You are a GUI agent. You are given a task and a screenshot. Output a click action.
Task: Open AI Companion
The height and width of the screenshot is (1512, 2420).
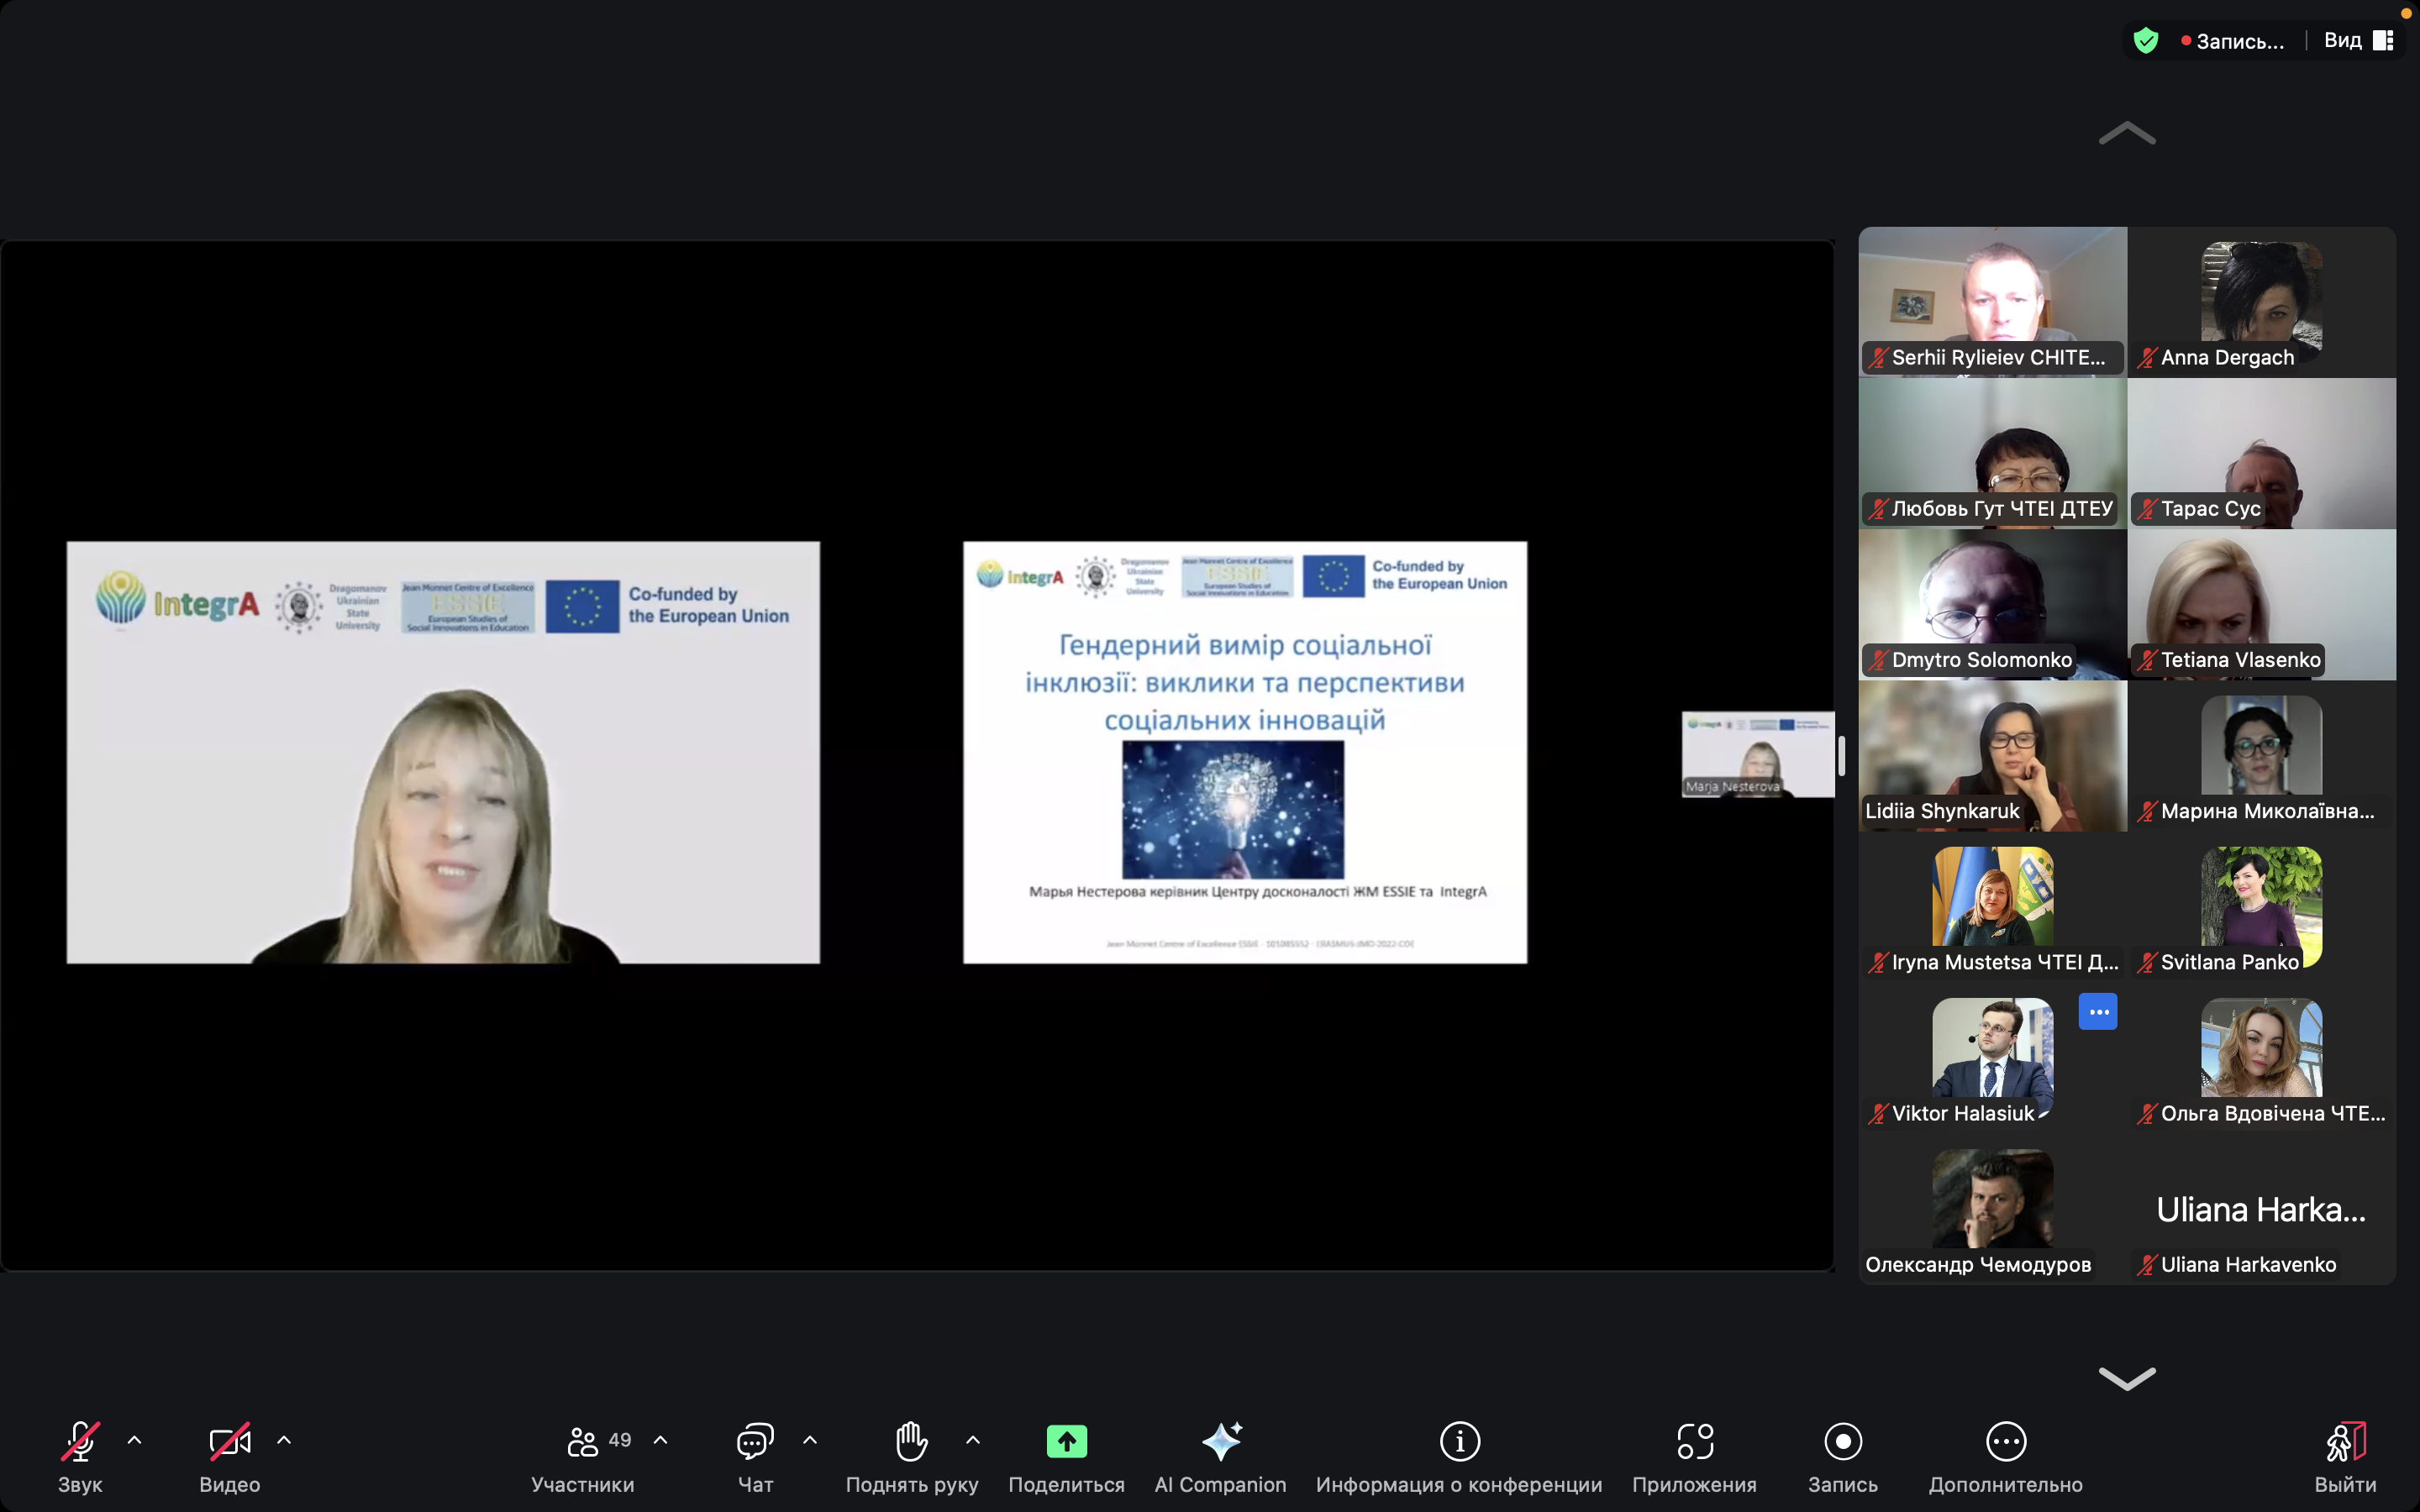pyautogui.click(x=1220, y=1442)
